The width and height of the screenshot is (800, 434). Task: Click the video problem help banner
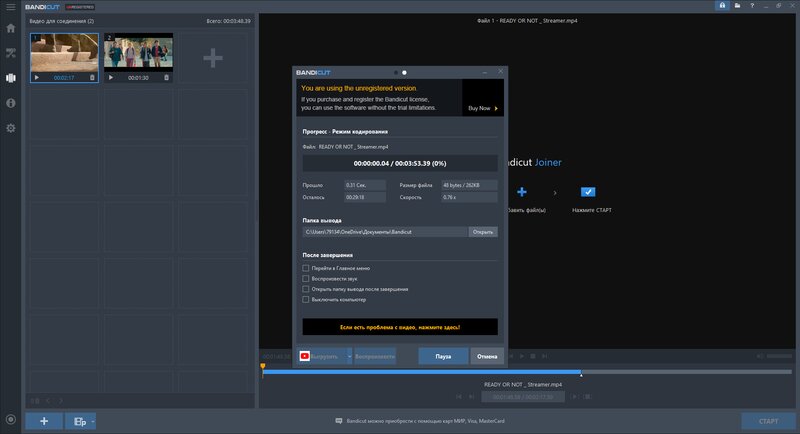pos(400,327)
